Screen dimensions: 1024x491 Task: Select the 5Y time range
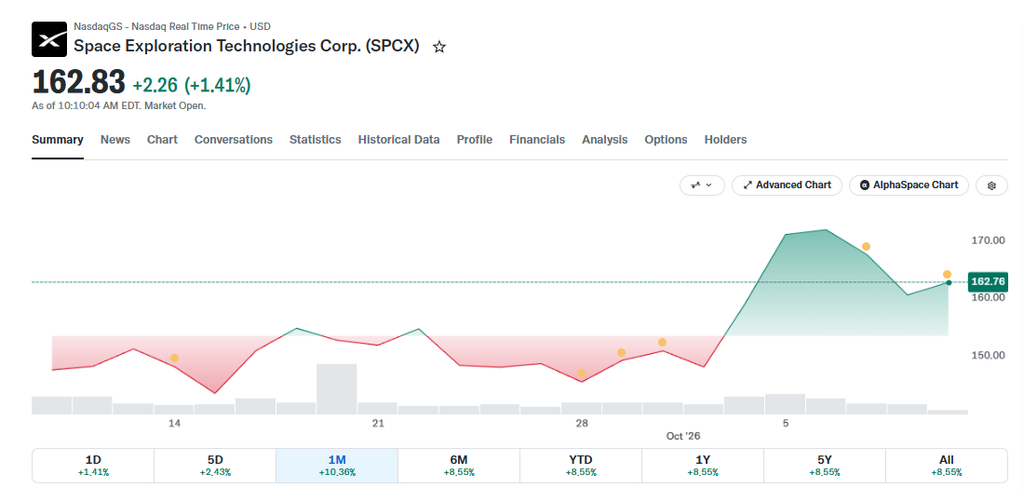point(825,466)
